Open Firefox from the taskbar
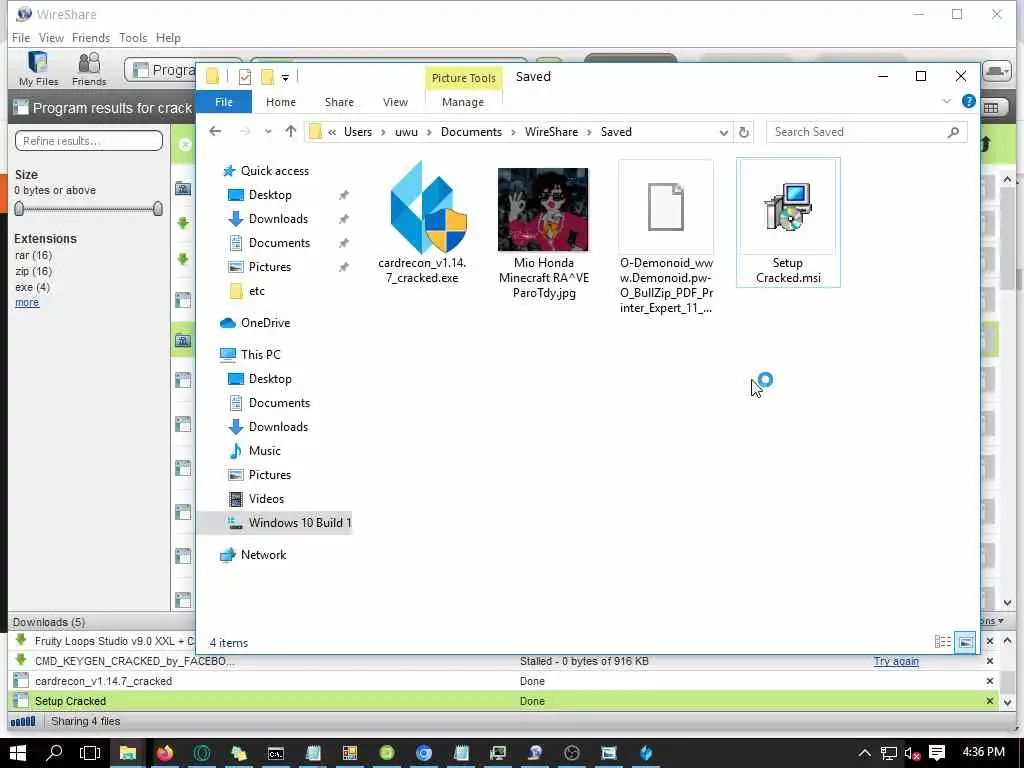The width and height of the screenshot is (1024, 768). coord(165,753)
